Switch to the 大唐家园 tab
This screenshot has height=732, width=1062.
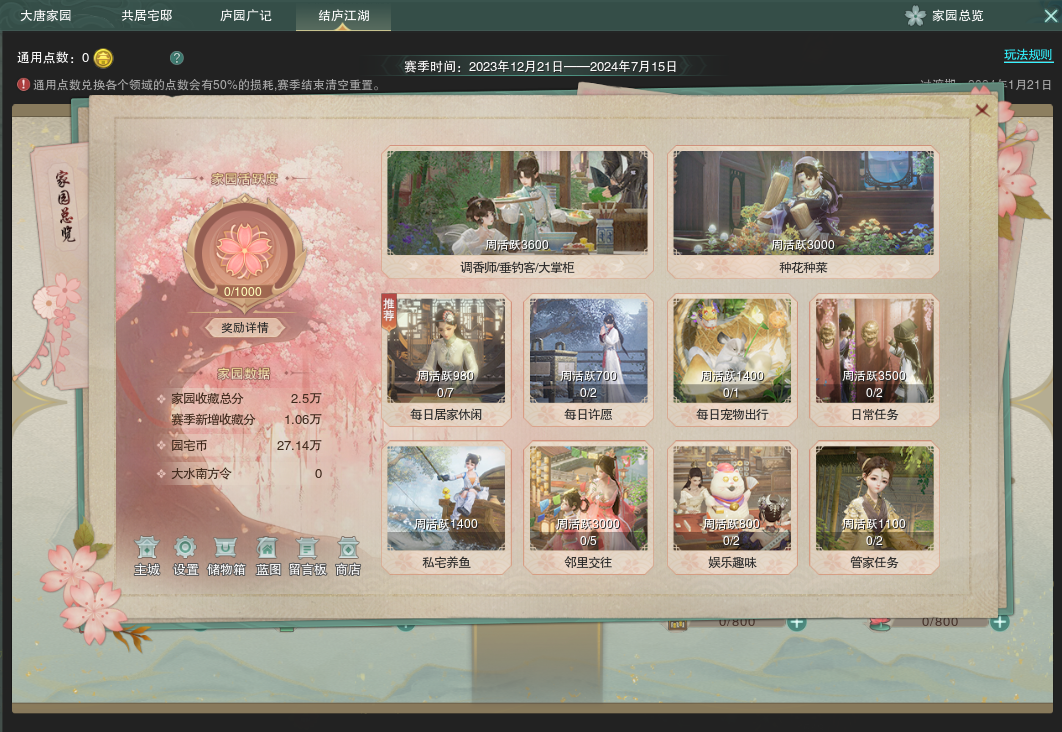46,15
